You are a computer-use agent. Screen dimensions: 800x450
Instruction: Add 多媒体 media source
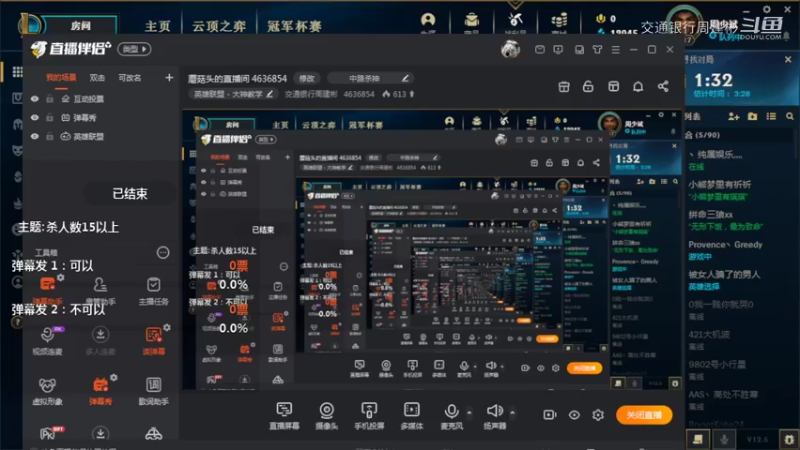point(411,415)
